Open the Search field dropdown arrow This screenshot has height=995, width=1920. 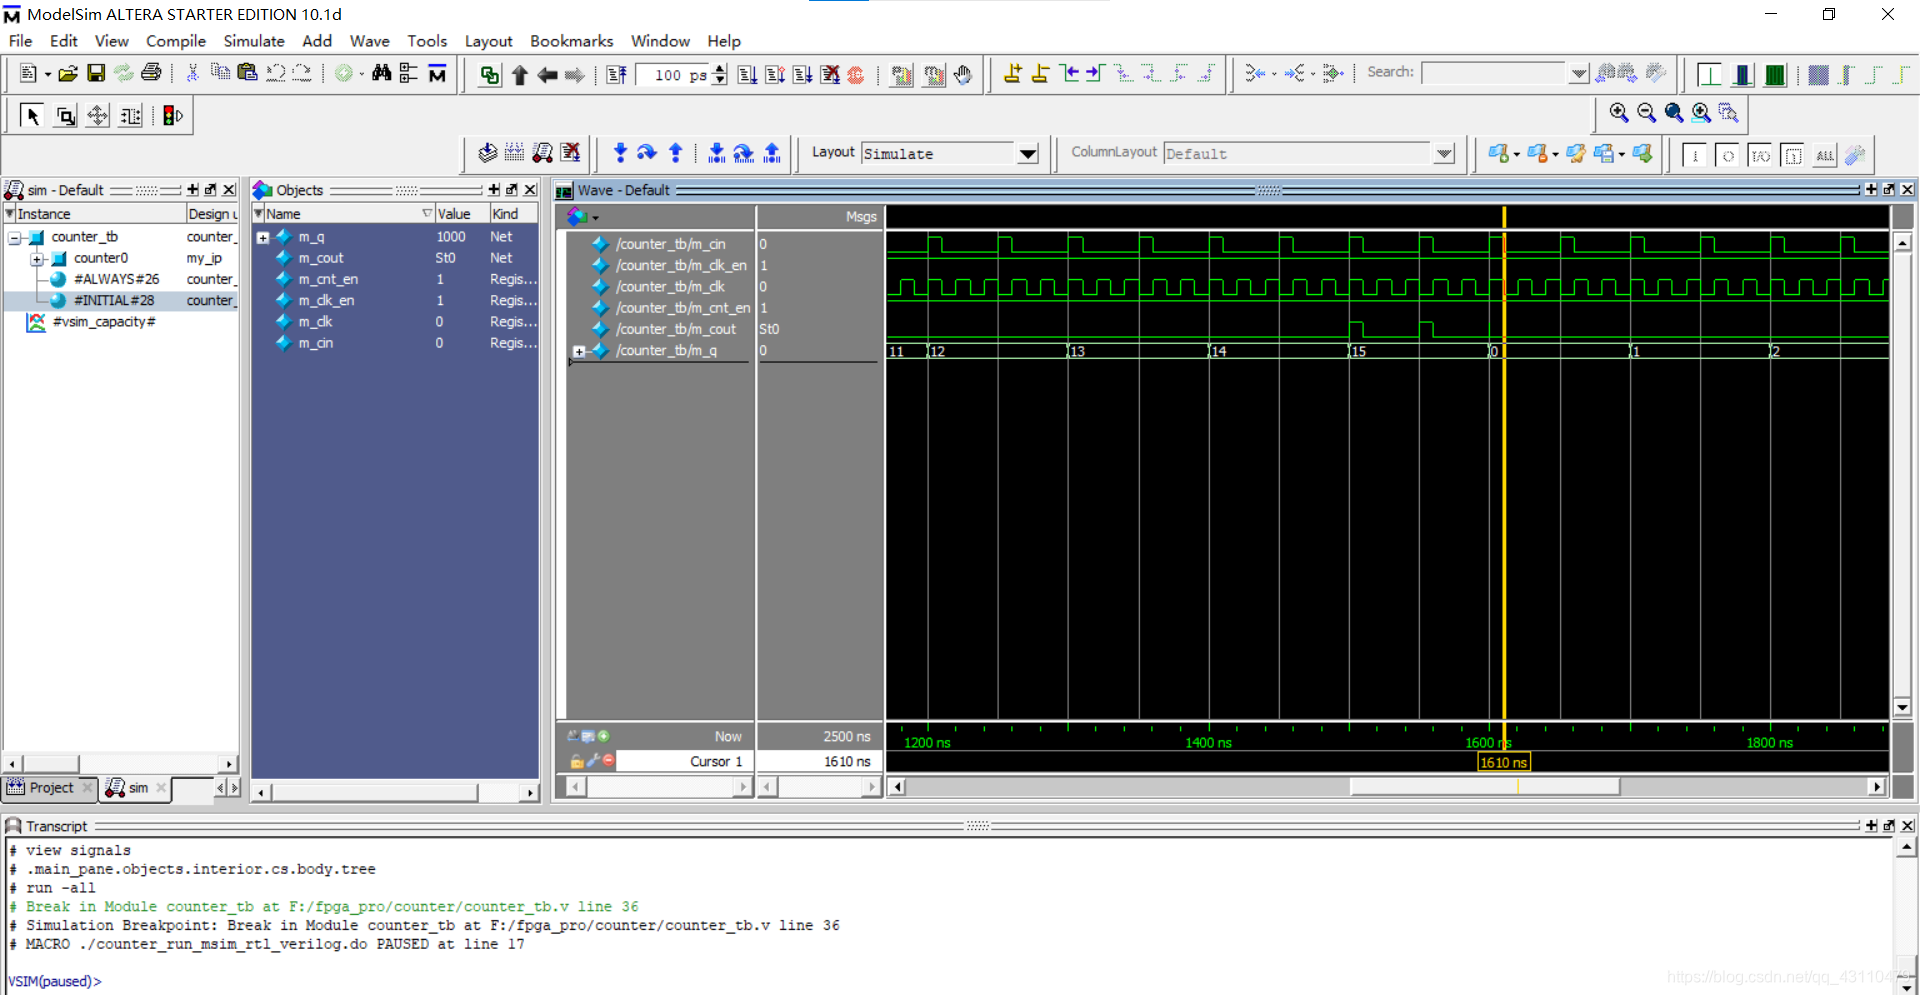click(x=1578, y=73)
